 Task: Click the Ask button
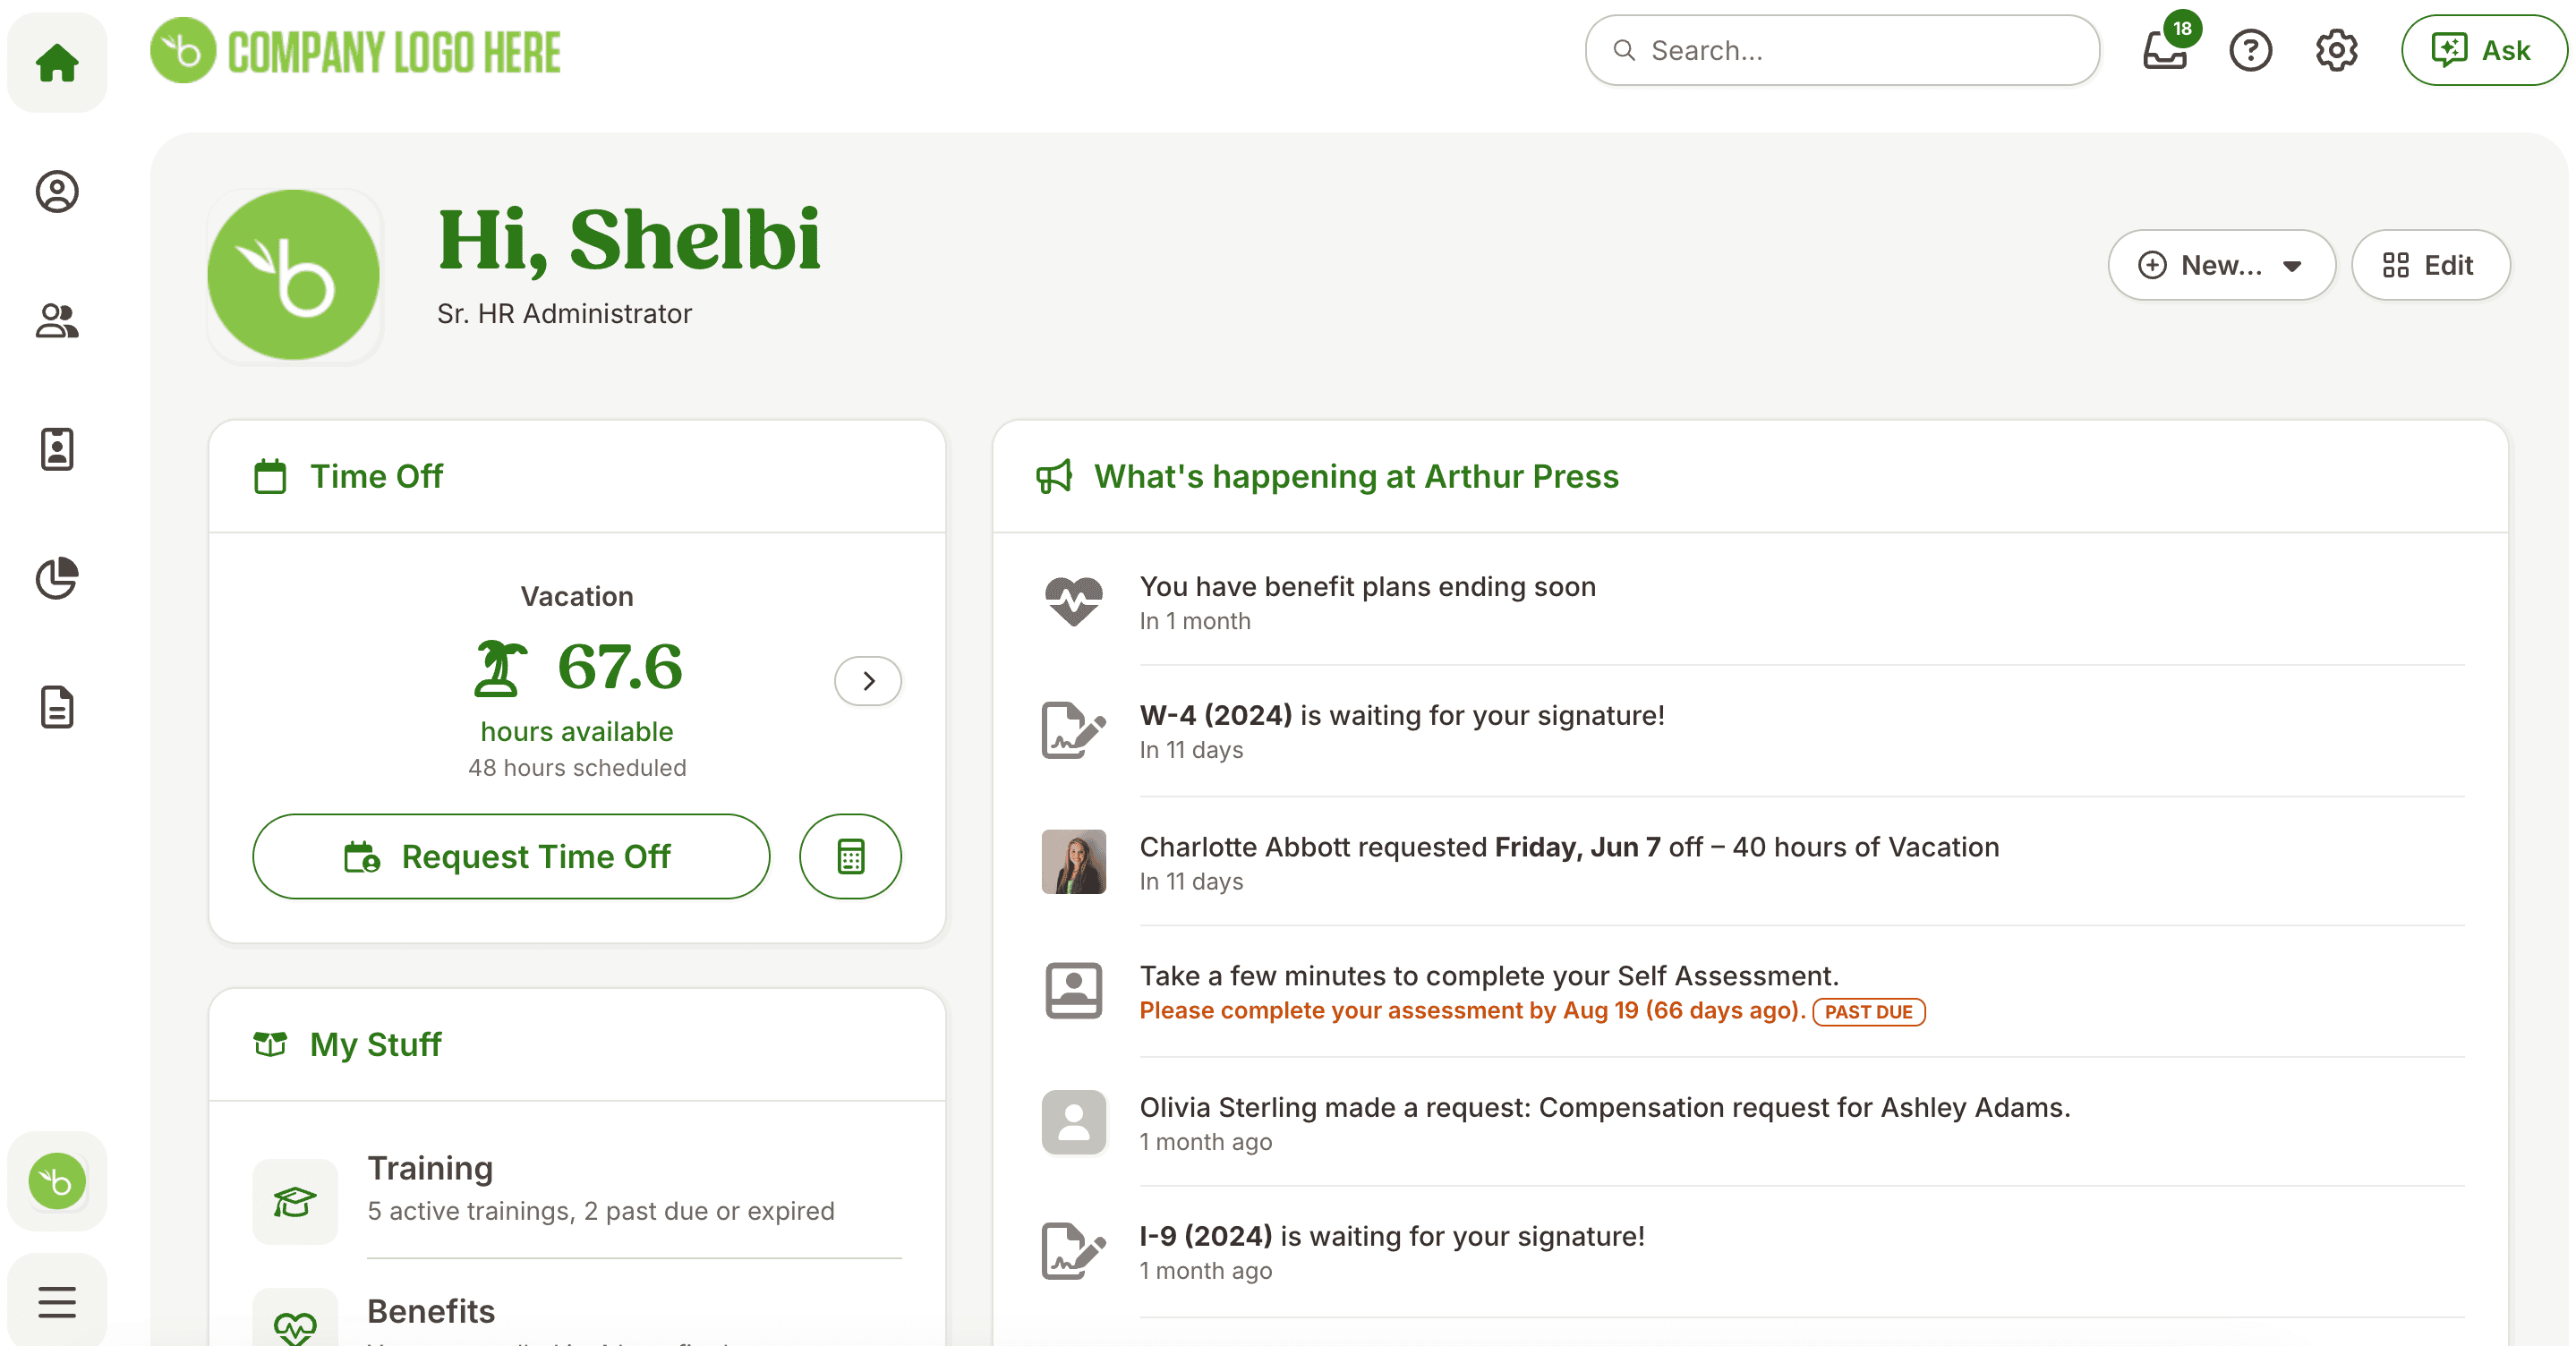click(x=2483, y=50)
